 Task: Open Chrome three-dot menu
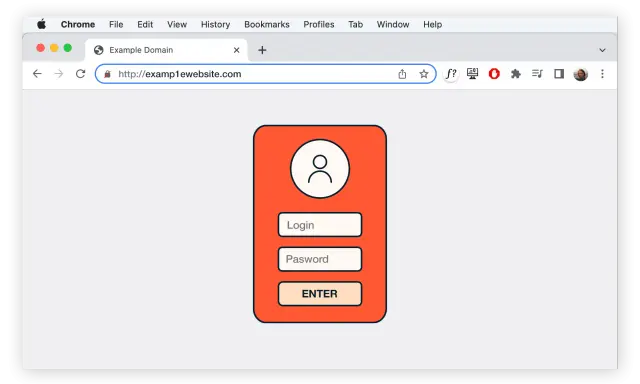coord(602,74)
